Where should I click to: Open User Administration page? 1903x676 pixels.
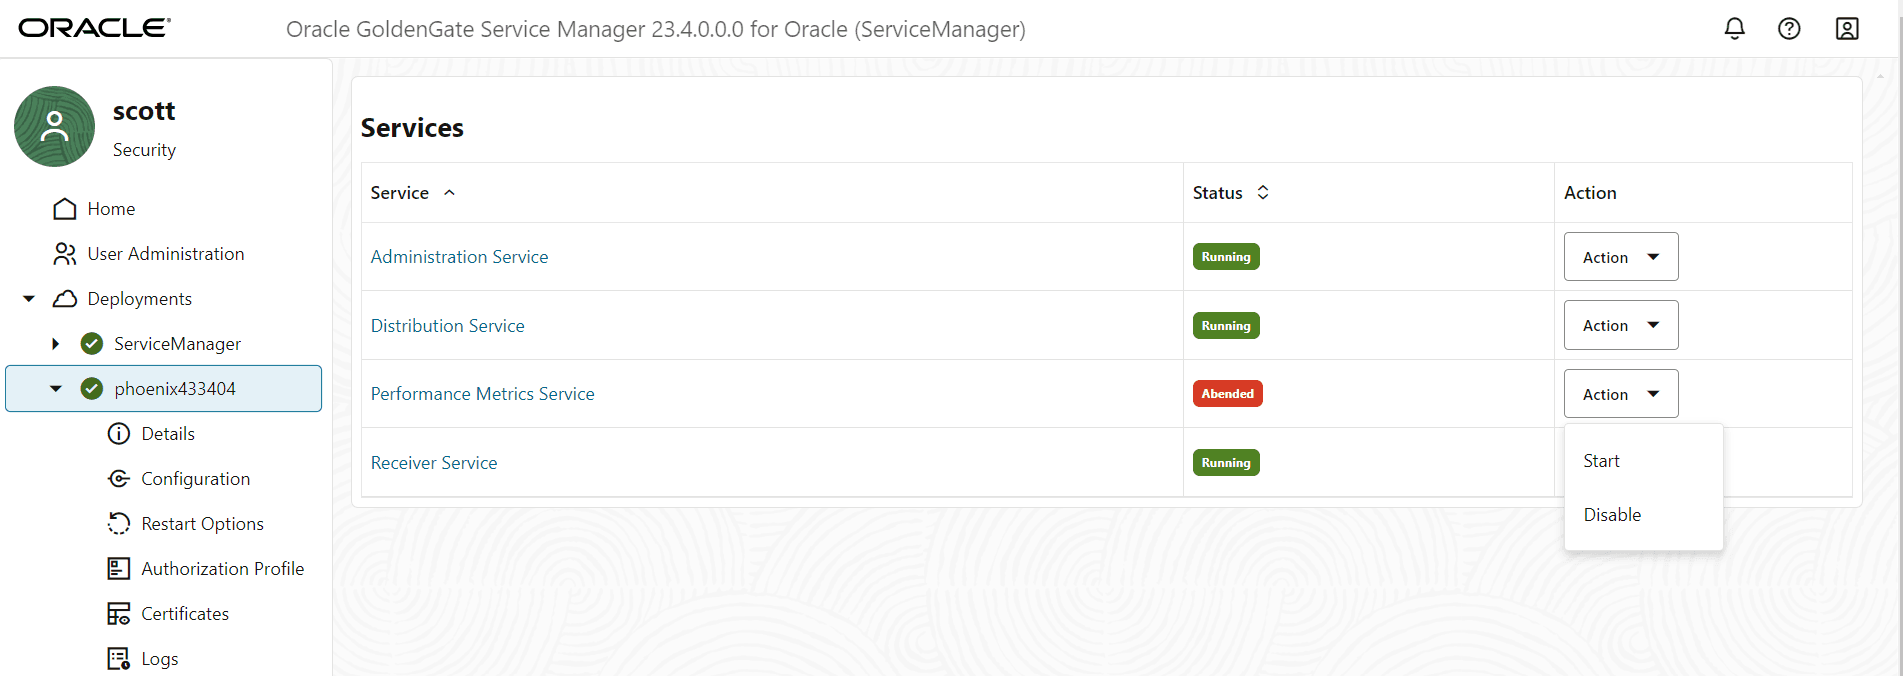(166, 254)
